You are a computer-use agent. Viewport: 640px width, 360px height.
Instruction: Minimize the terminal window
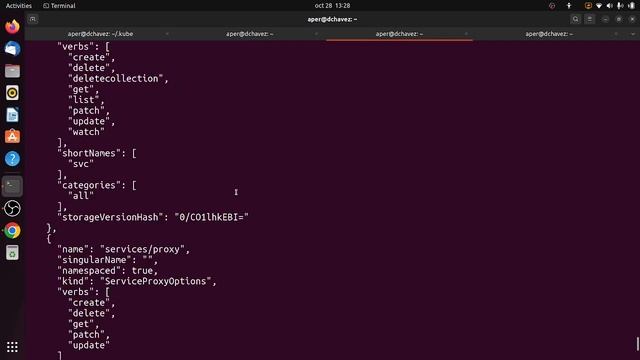605,19
